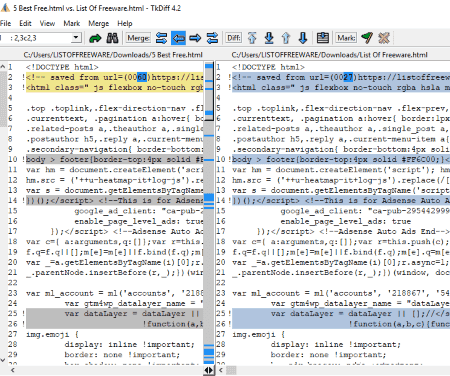Click left pane line 29 'border: none !important;'

pos(122,355)
